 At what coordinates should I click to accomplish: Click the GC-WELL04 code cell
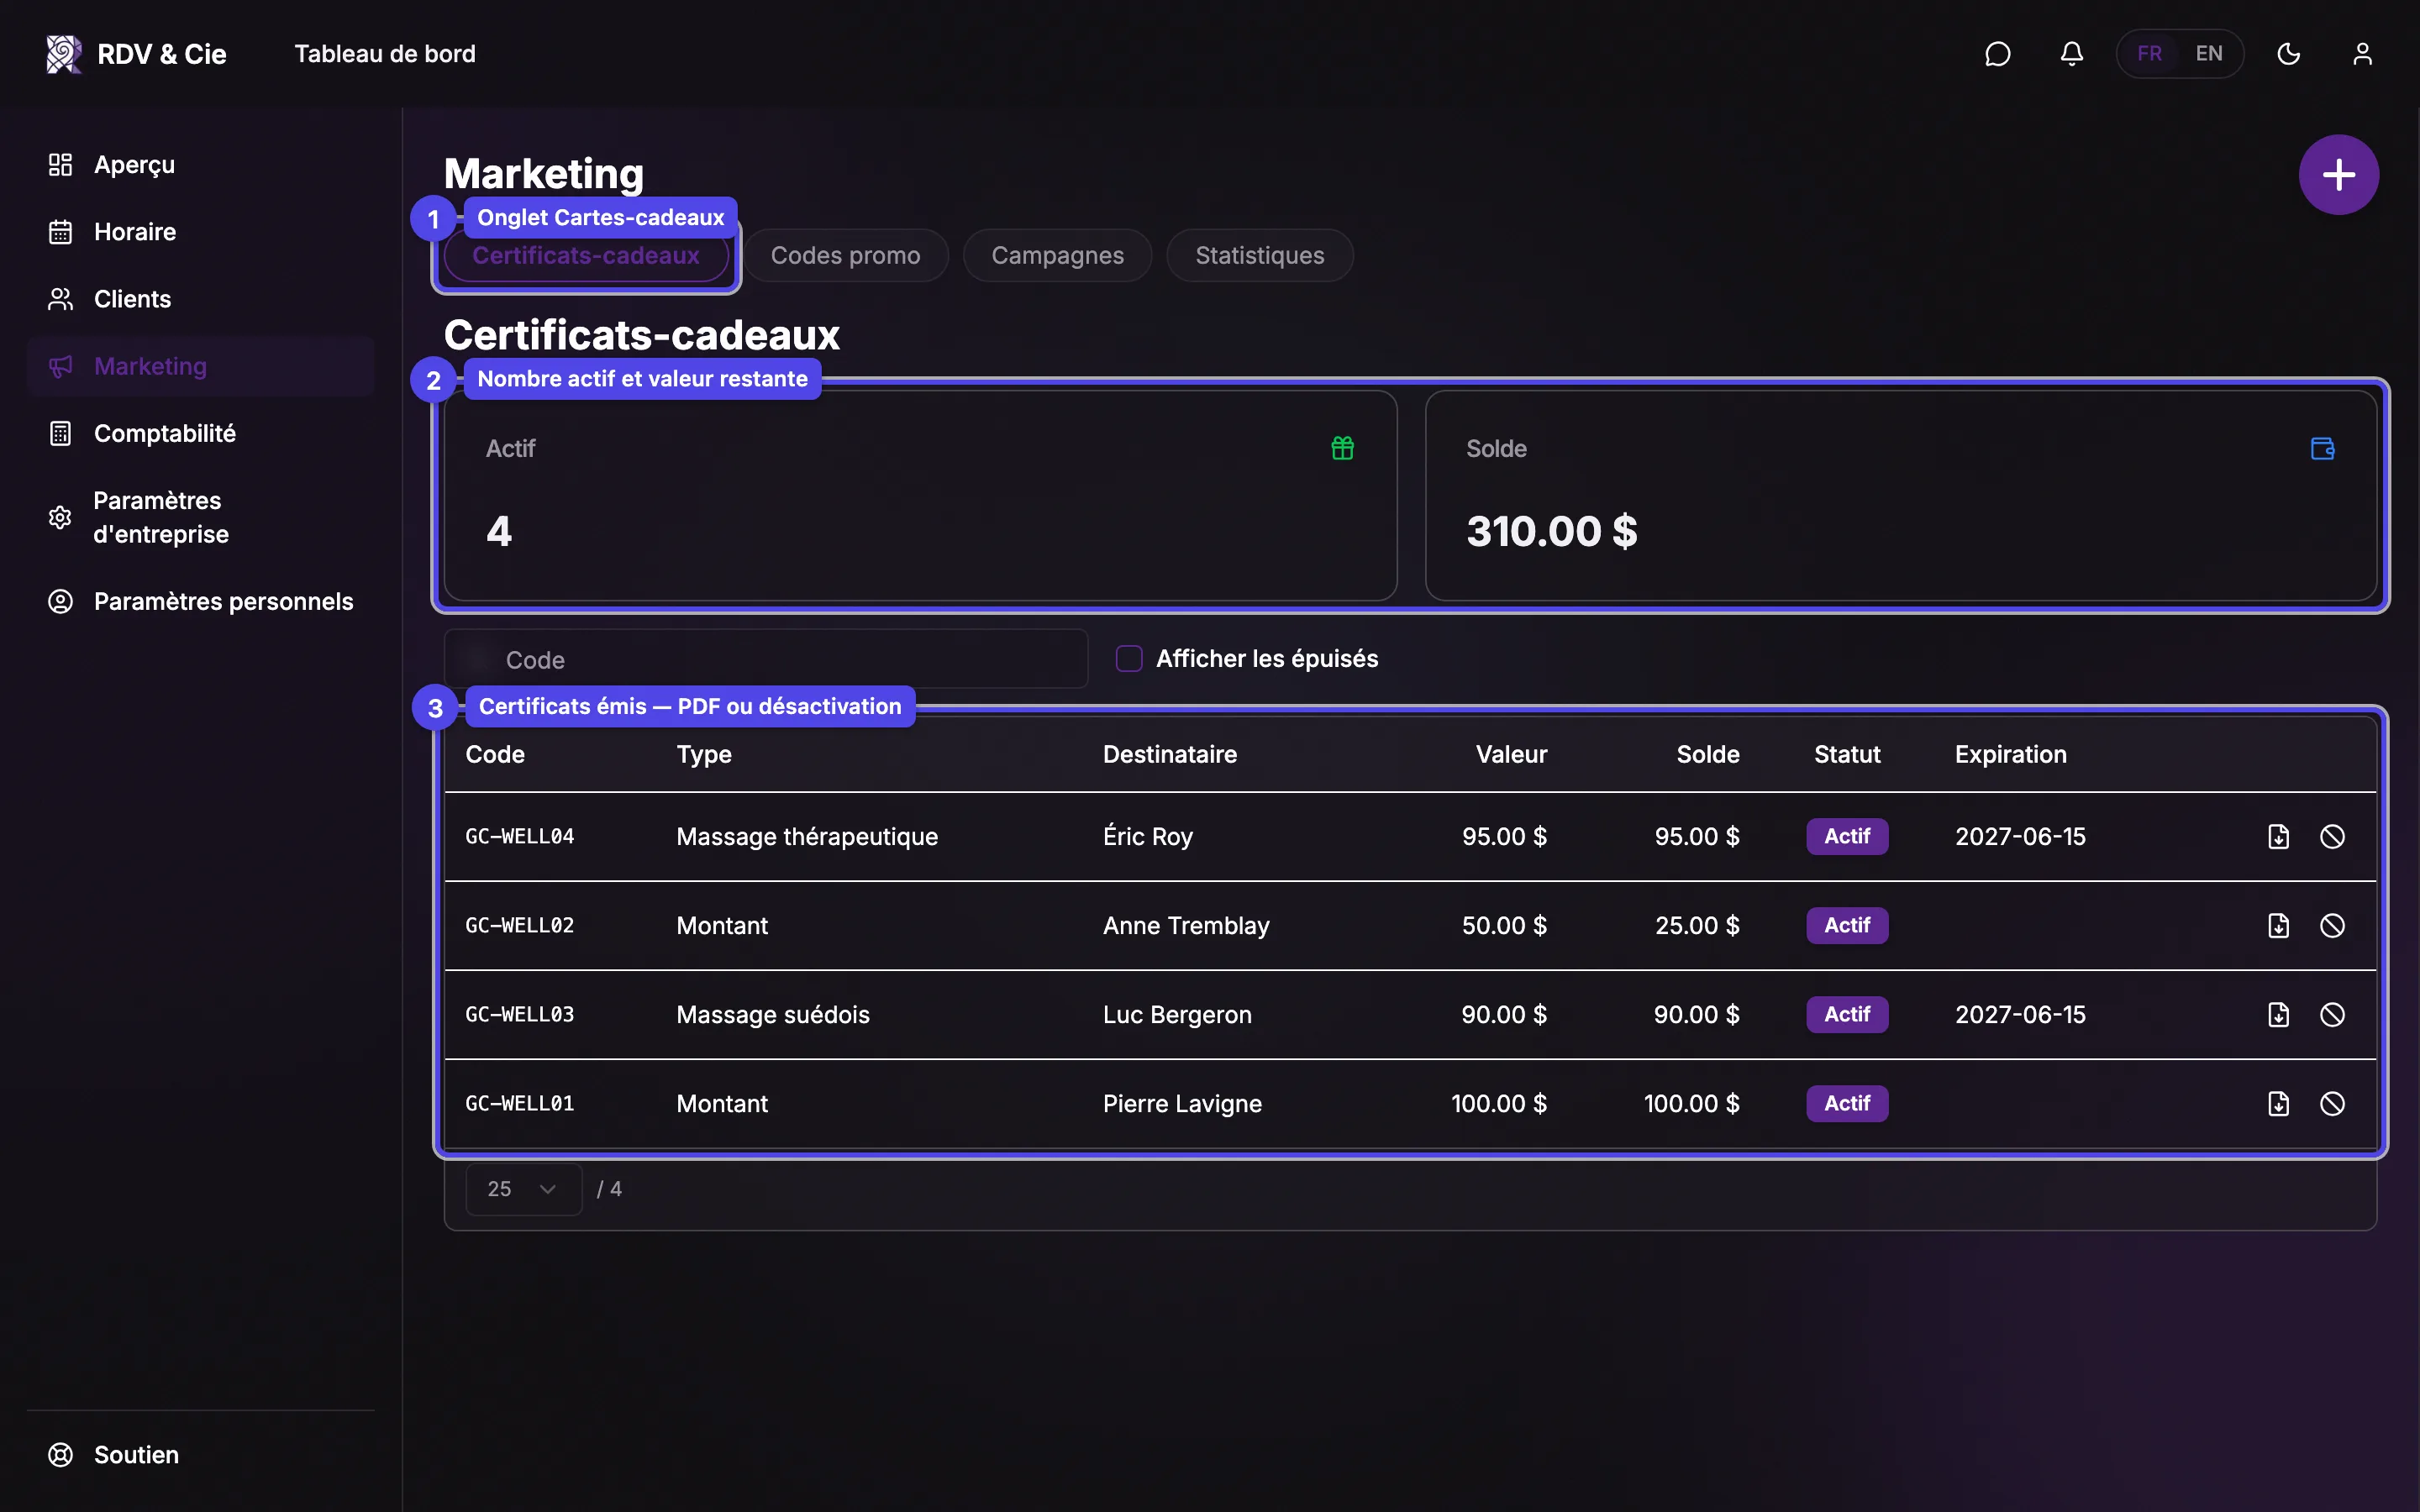[520, 837]
